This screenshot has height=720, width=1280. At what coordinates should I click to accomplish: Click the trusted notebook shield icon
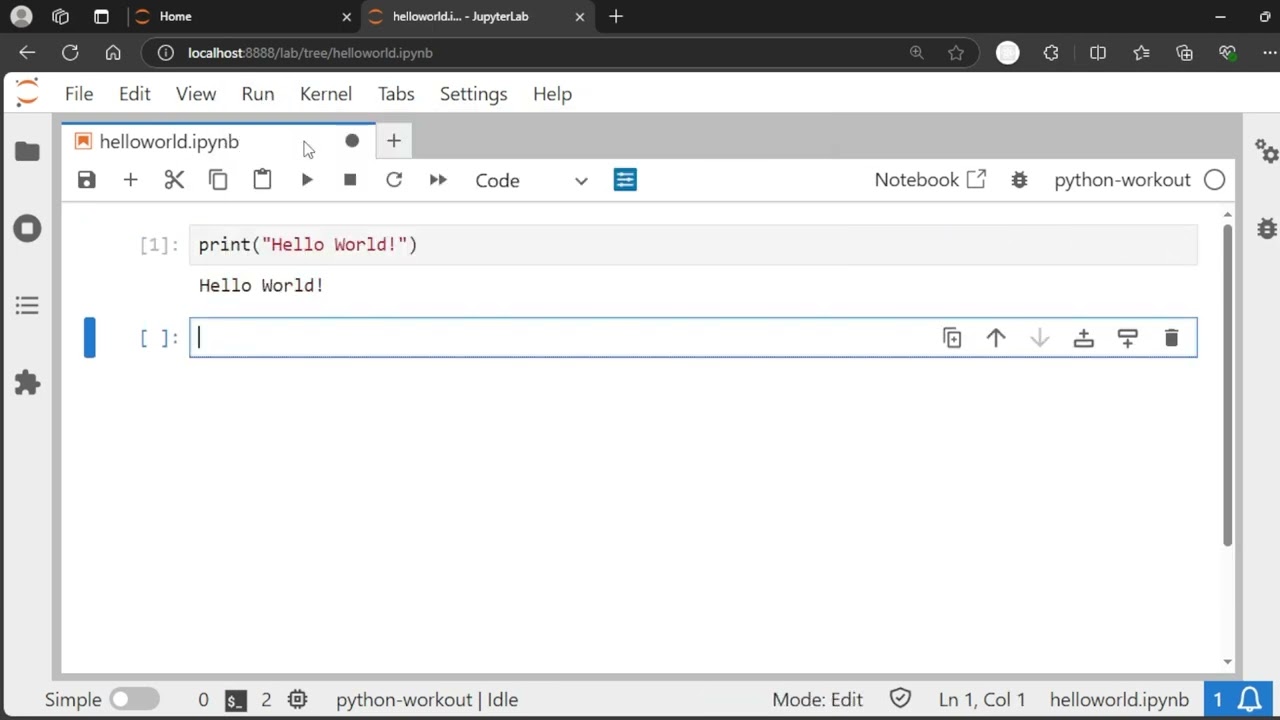click(x=900, y=699)
